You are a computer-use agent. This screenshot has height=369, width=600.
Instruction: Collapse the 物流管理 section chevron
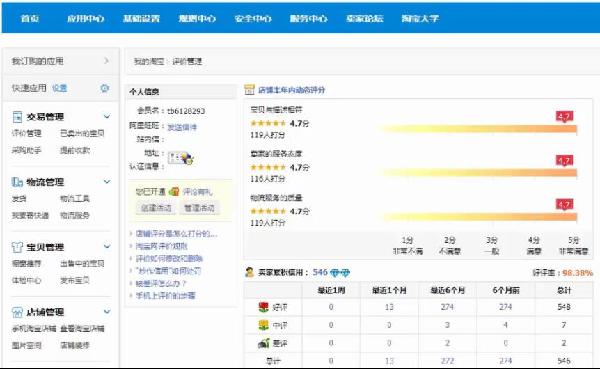(107, 181)
